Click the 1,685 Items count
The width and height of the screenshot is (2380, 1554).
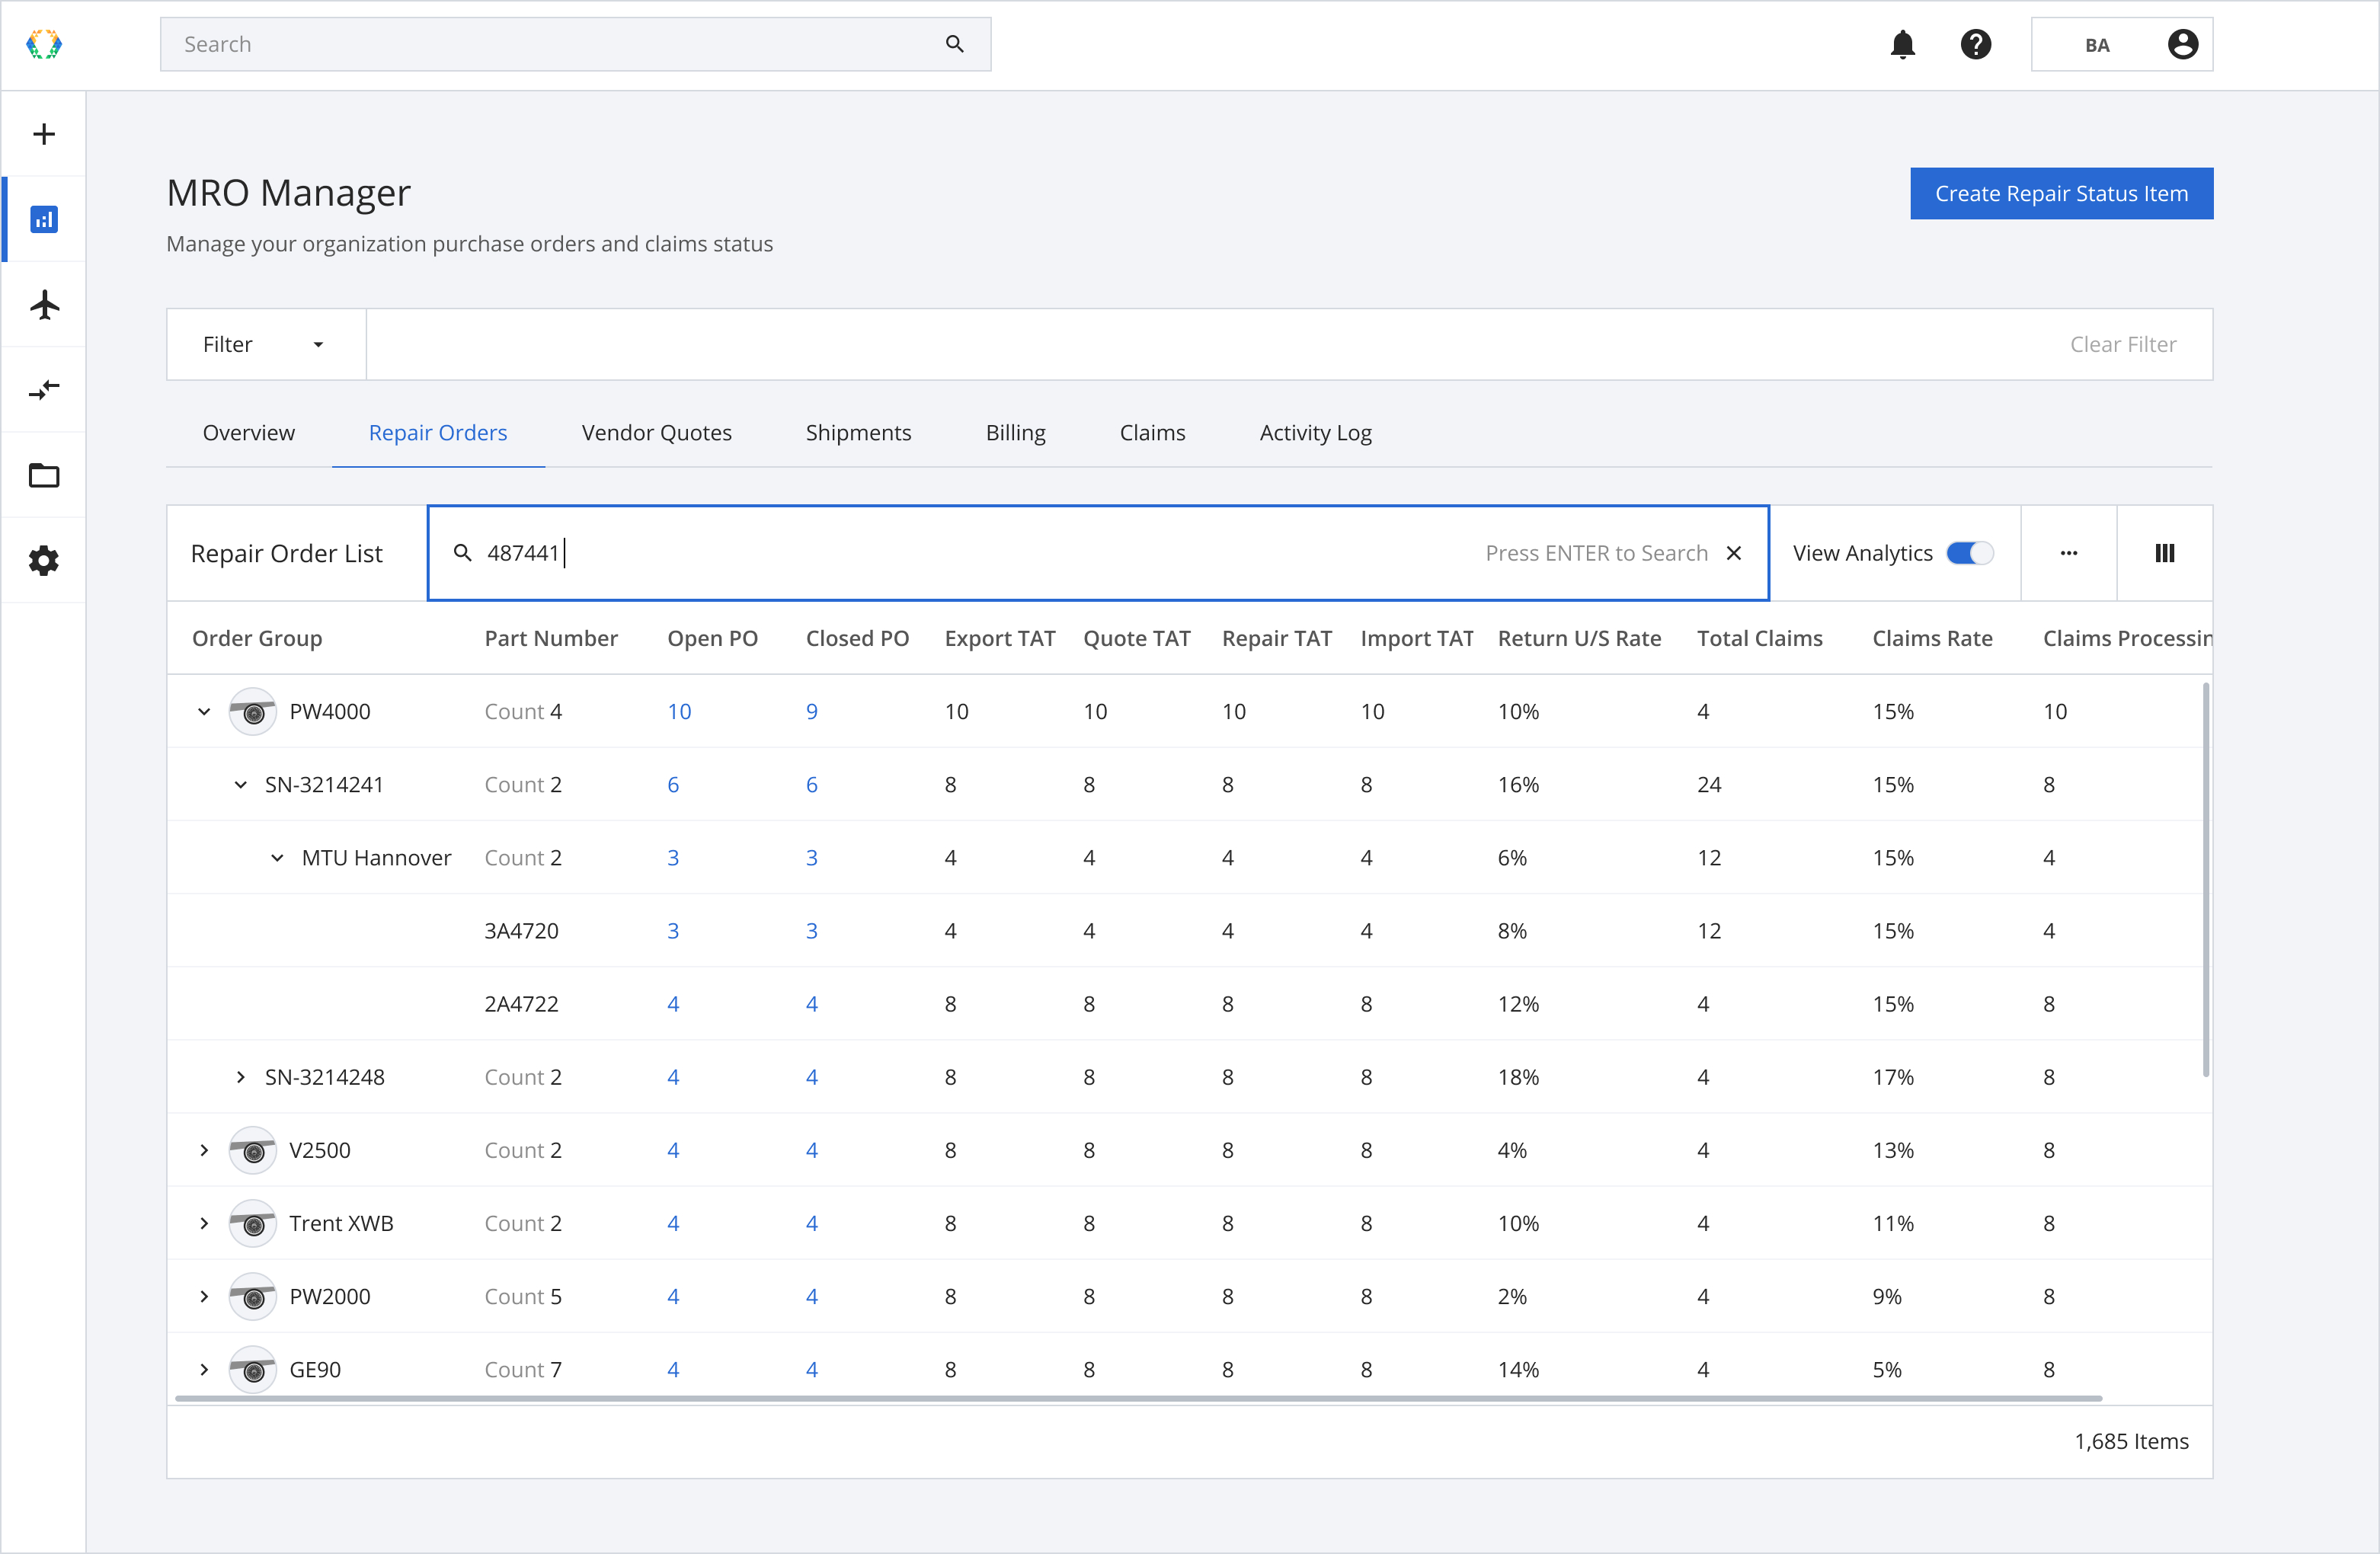[x=2131, y=1441]
